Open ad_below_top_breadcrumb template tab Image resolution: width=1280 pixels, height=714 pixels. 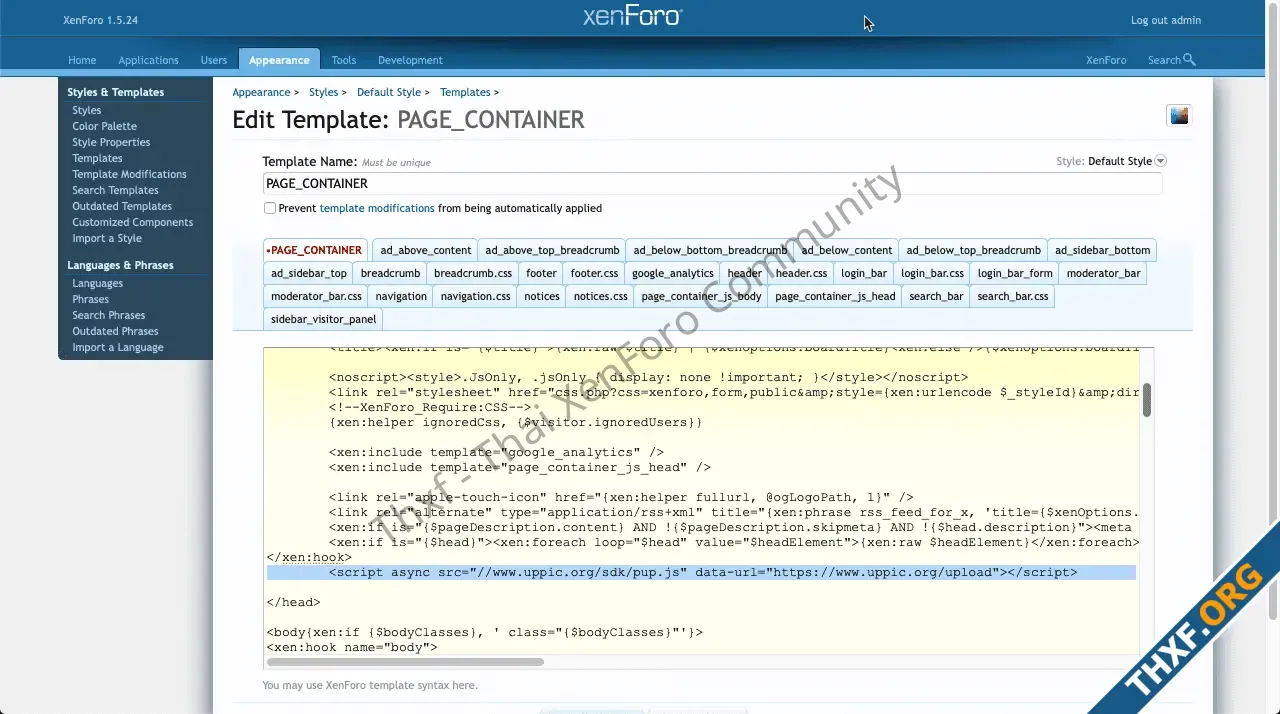pos(974,250)
